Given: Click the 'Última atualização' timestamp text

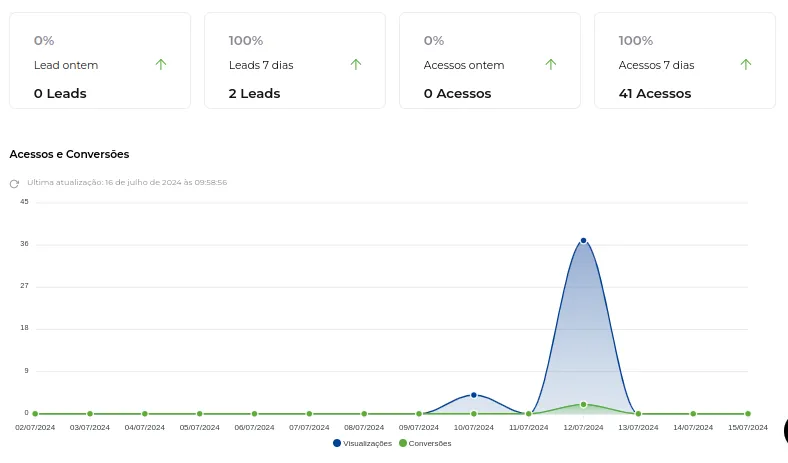Looking at the screenshot, I should [127, 182].
